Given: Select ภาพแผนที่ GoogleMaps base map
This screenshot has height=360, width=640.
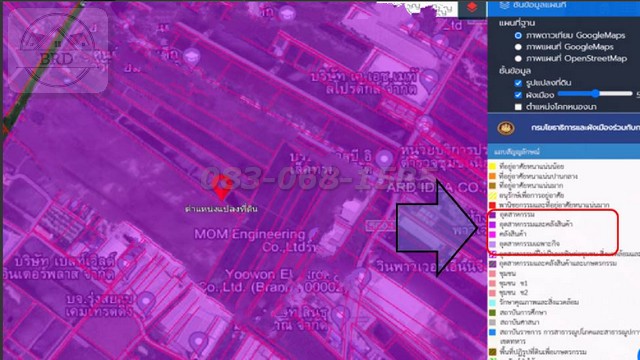Looking at the screenshot, I should (518, 47).
